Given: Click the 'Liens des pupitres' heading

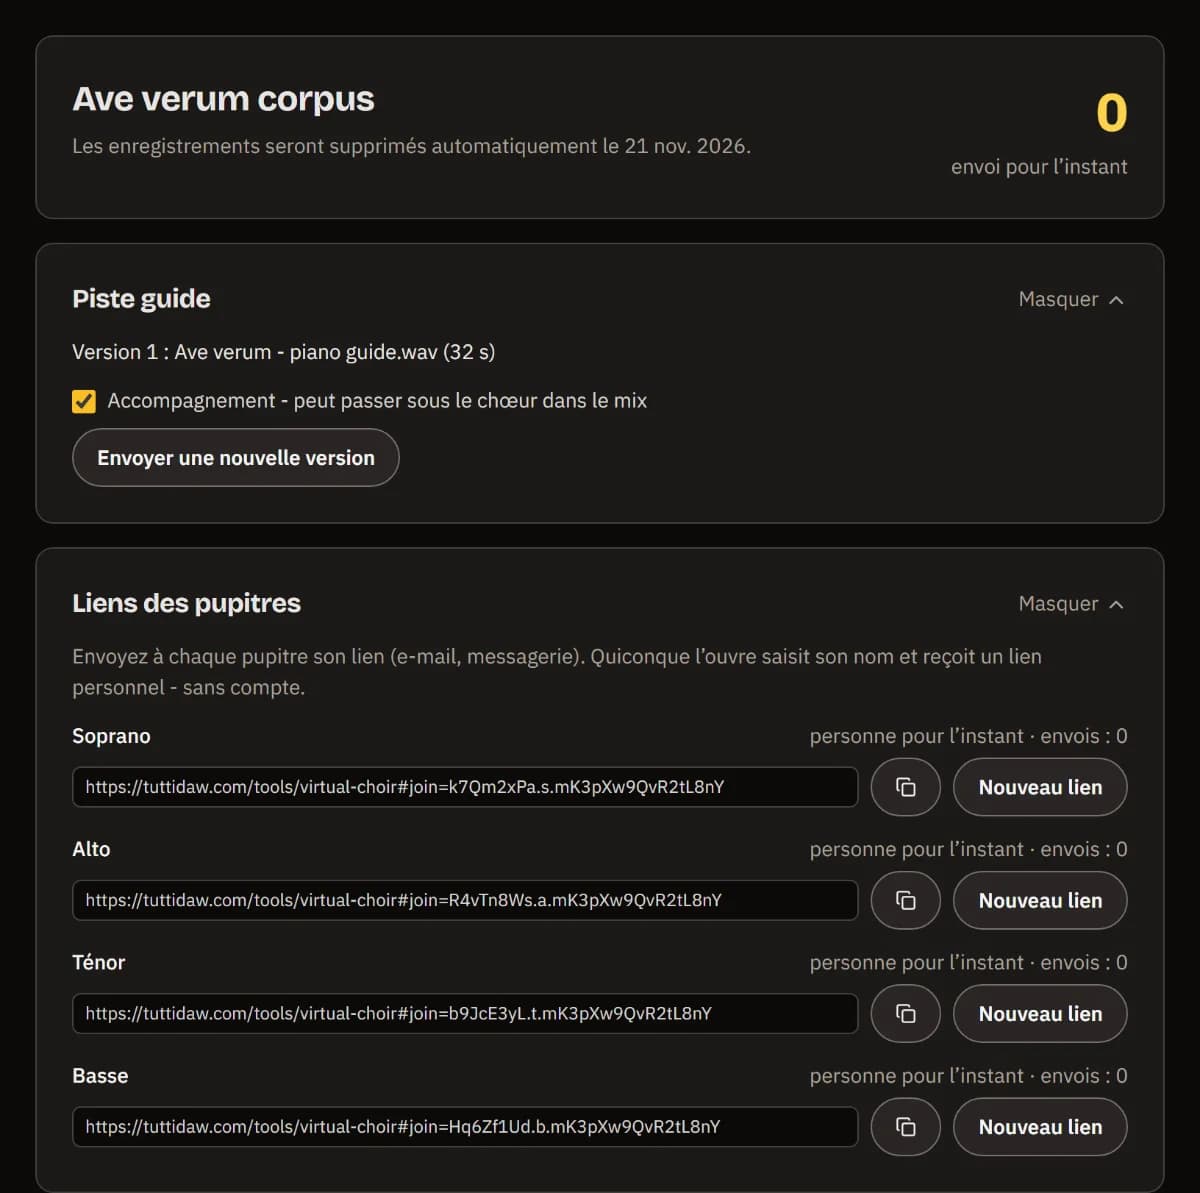Looking at the screenshot, I should point(186,603).
